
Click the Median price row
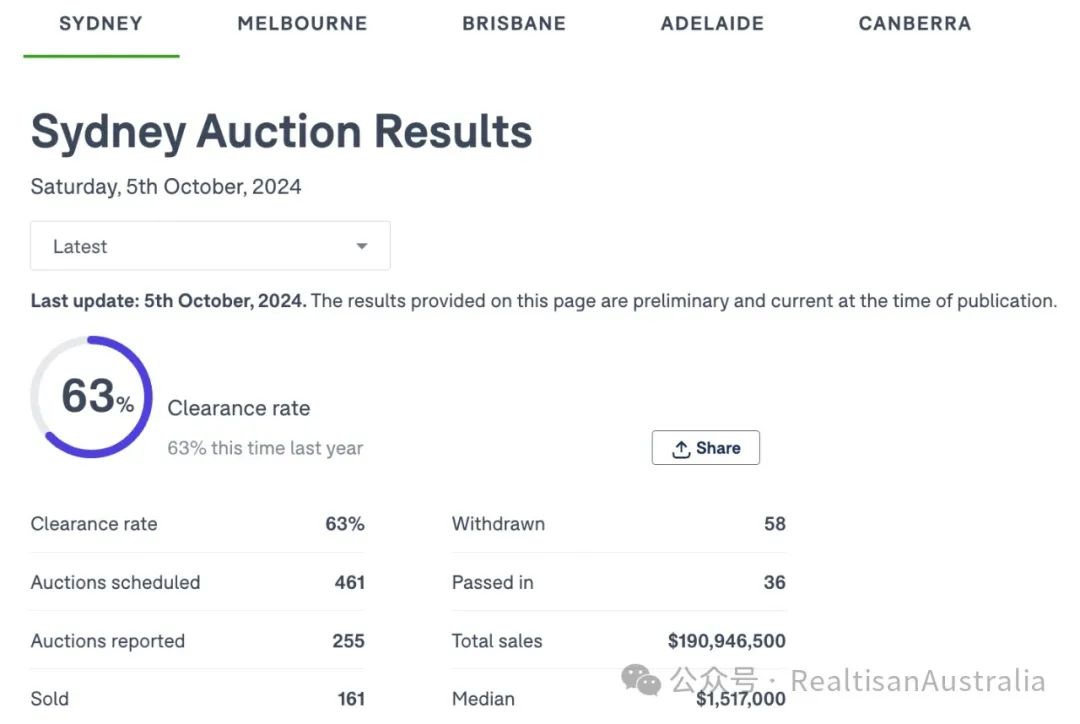[x=618, y=699]
